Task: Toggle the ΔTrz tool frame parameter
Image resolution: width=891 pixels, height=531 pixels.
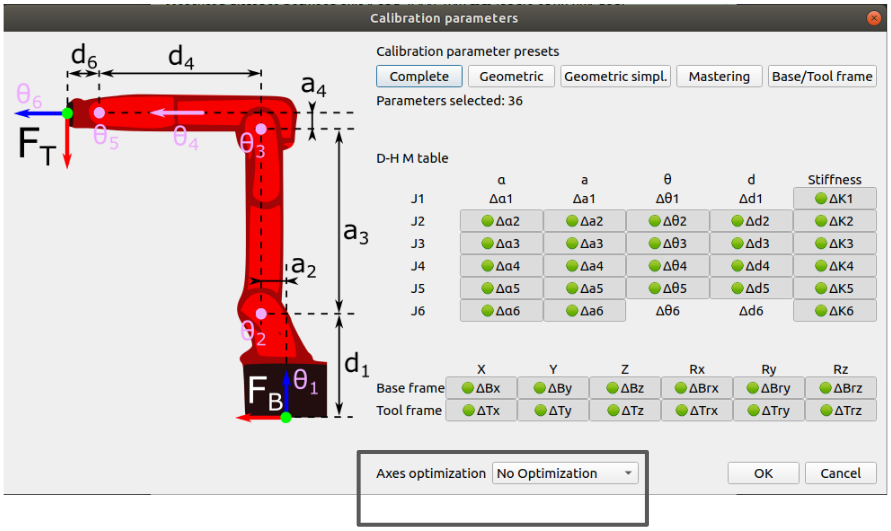Action: (x=841, y=410)
